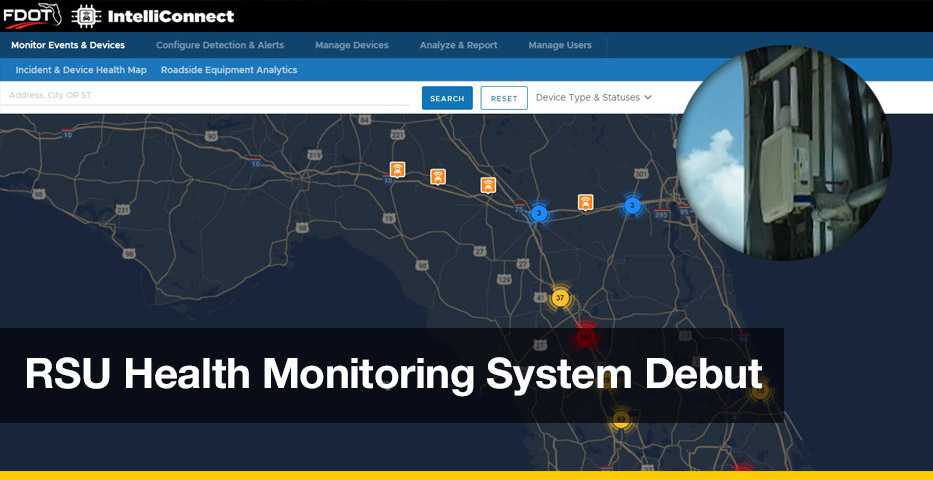Image resolution: width=933 pixels, height=480 pixels.
Task: Open the red cluster labeled 101
Action: [586, 338]
